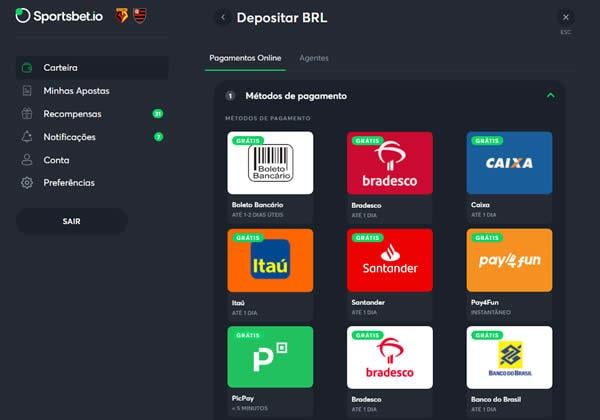Select the Santander payment tile
The width and height of the screenshot is (600, 420).
click(390, 260)
